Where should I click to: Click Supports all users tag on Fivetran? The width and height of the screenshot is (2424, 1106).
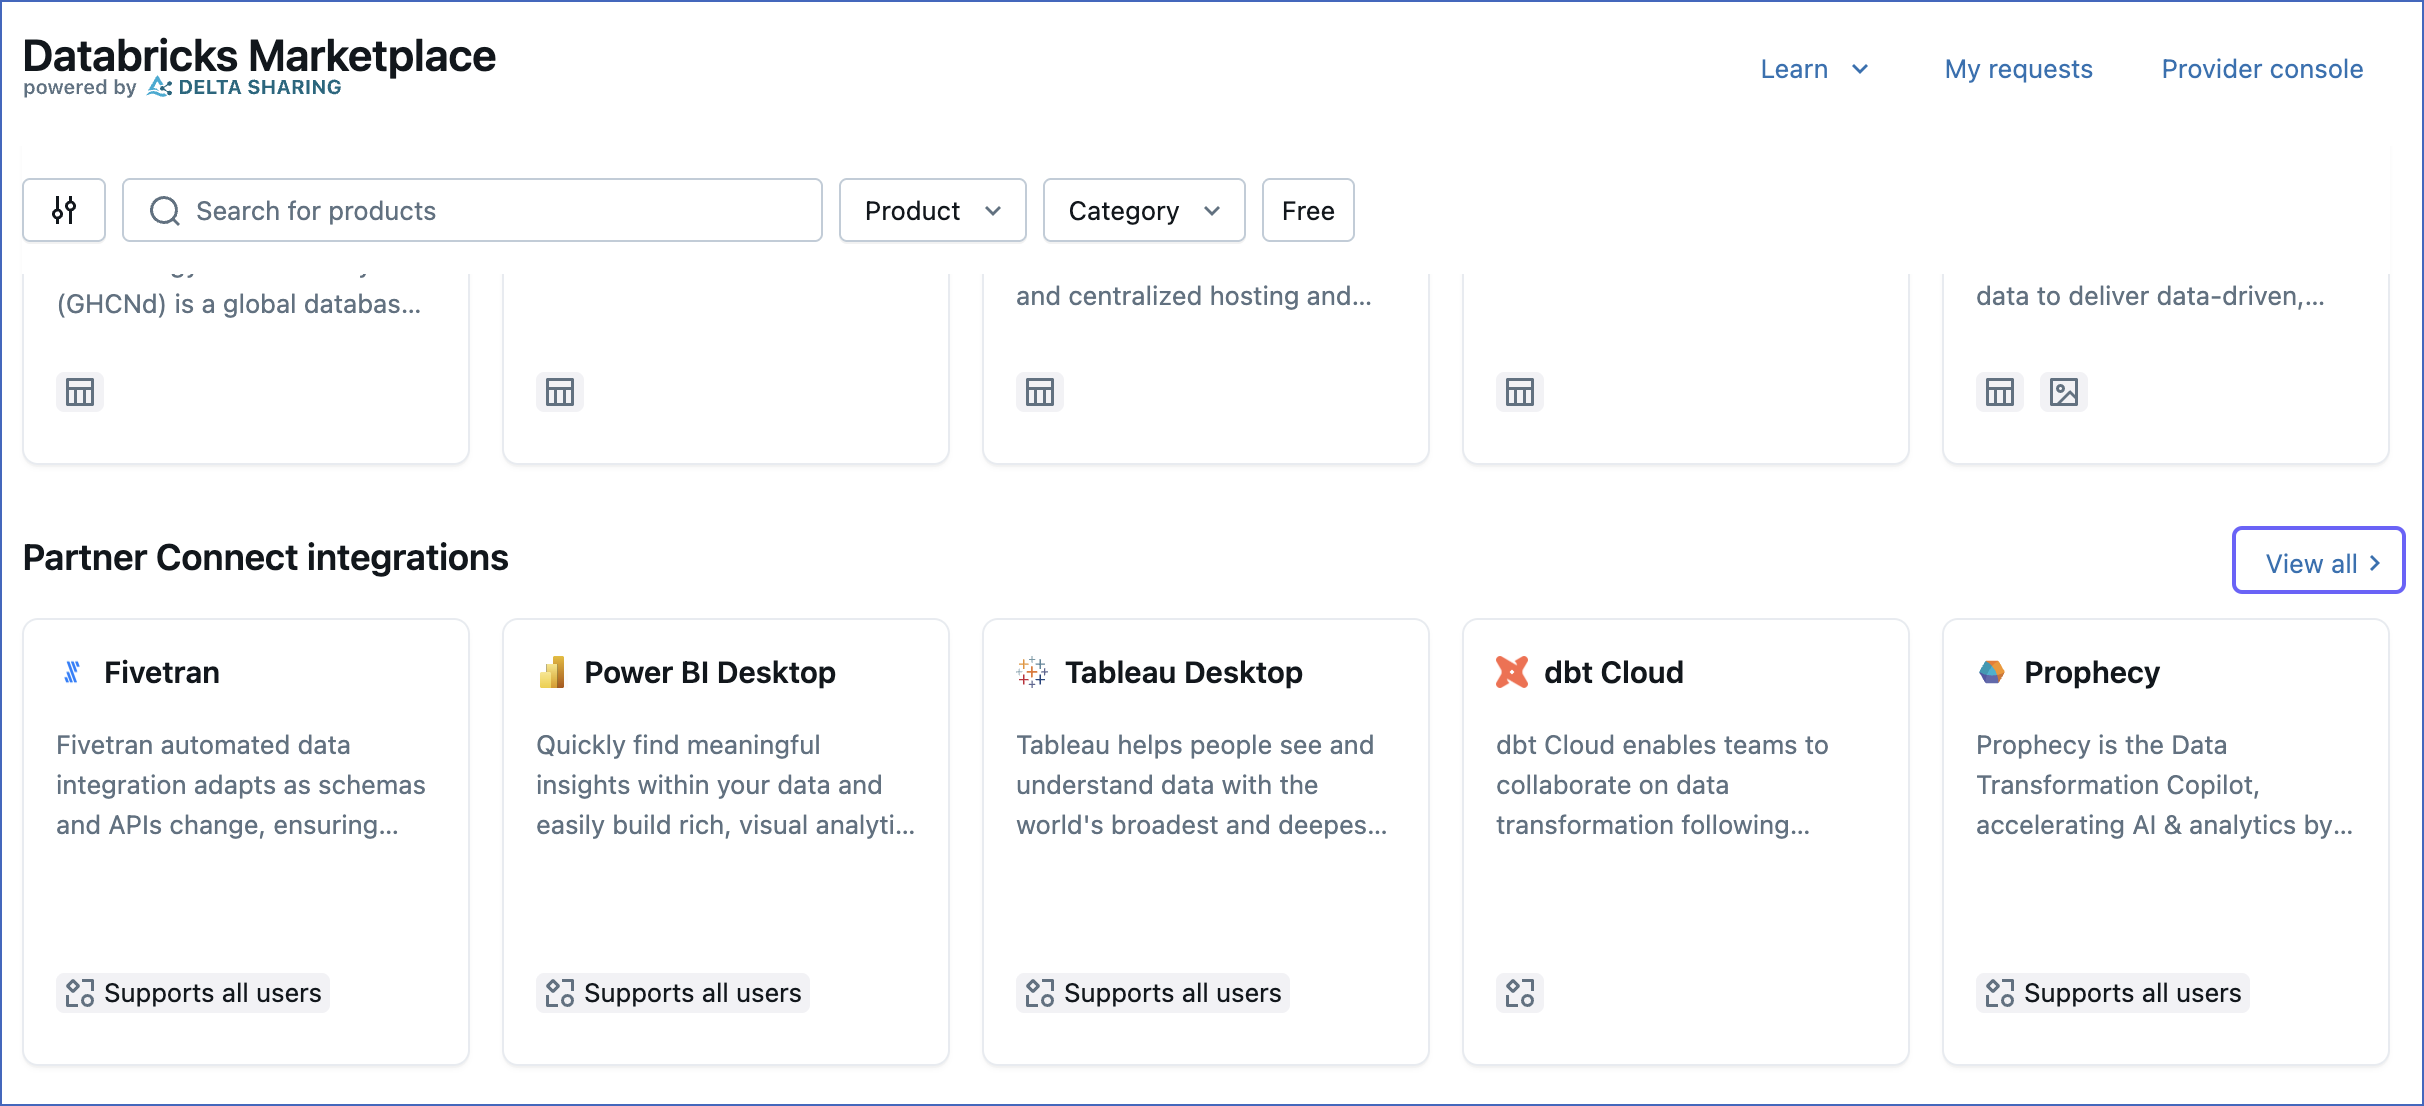tap(193, 993)
